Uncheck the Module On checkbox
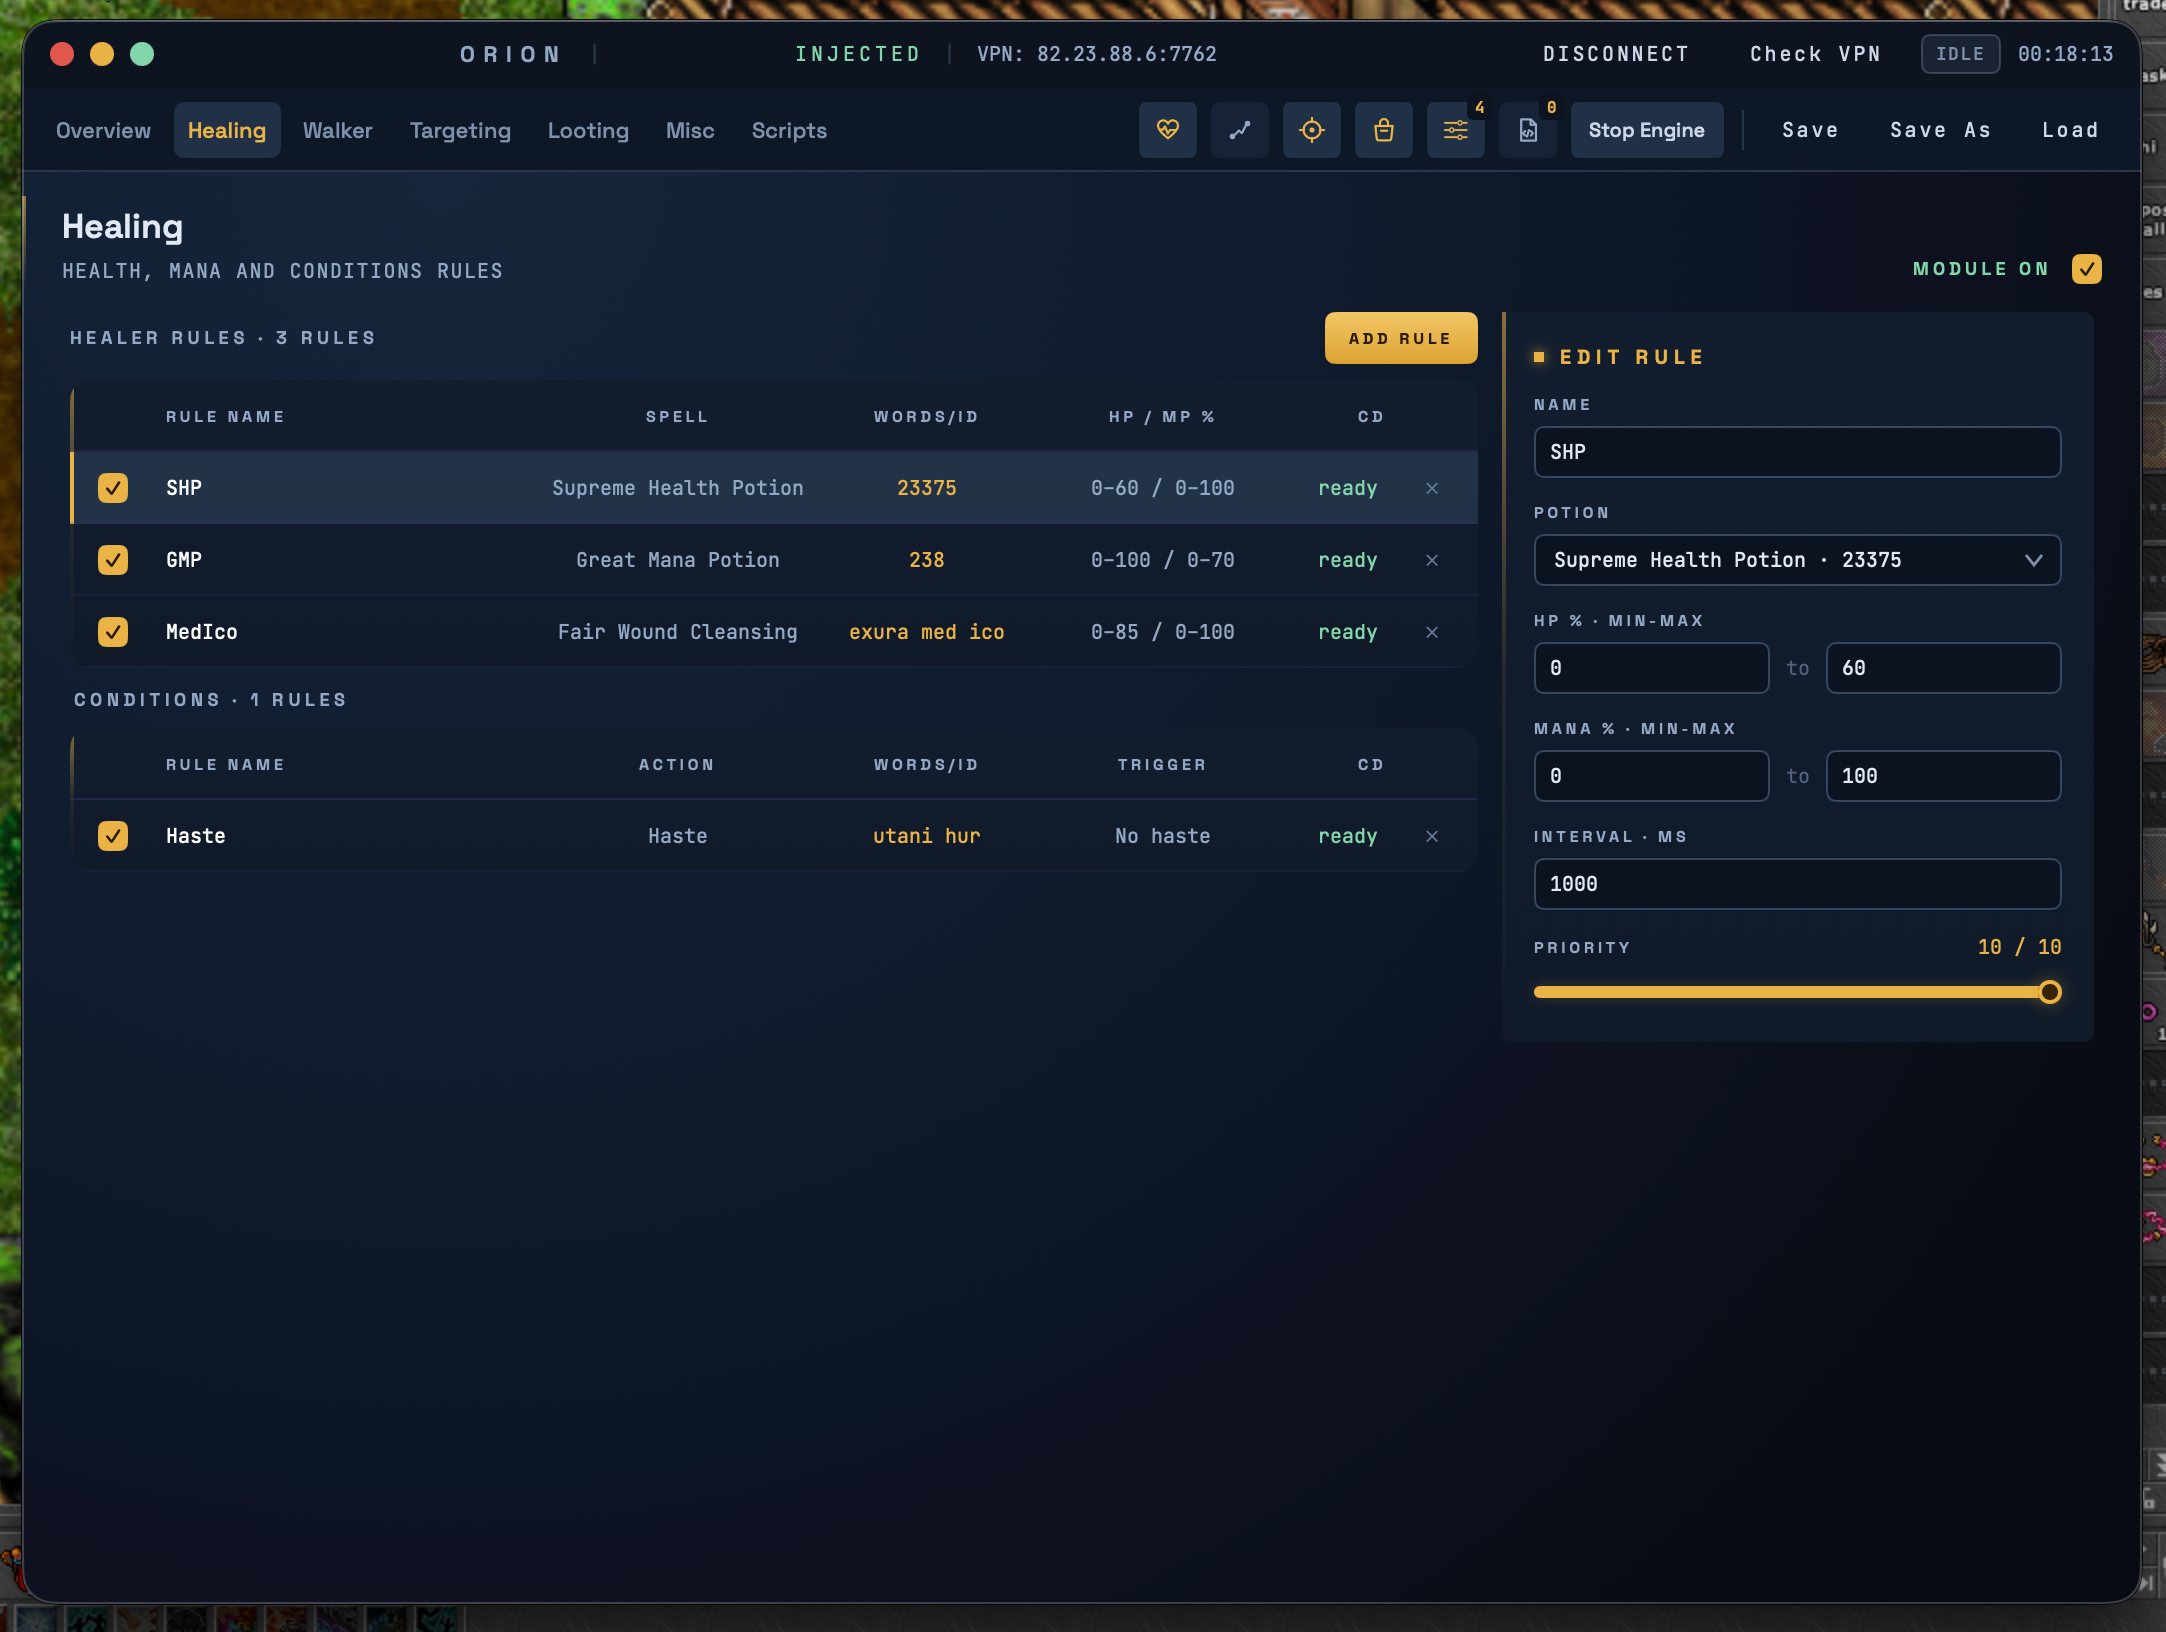This screenshot has width=2166, height=1632. [x=2086, y=269]
